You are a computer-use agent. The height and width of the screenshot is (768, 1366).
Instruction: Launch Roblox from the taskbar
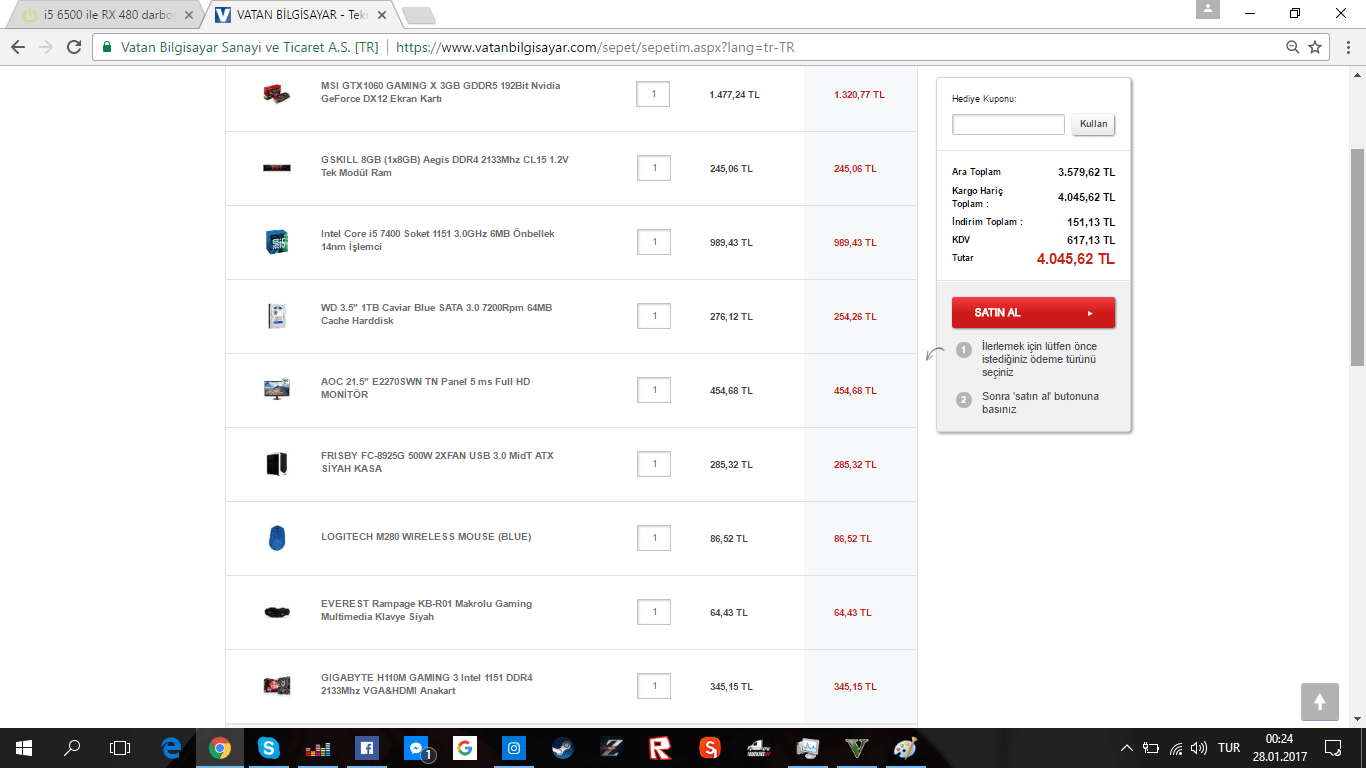pyautogui.click(x=659, y=747)
